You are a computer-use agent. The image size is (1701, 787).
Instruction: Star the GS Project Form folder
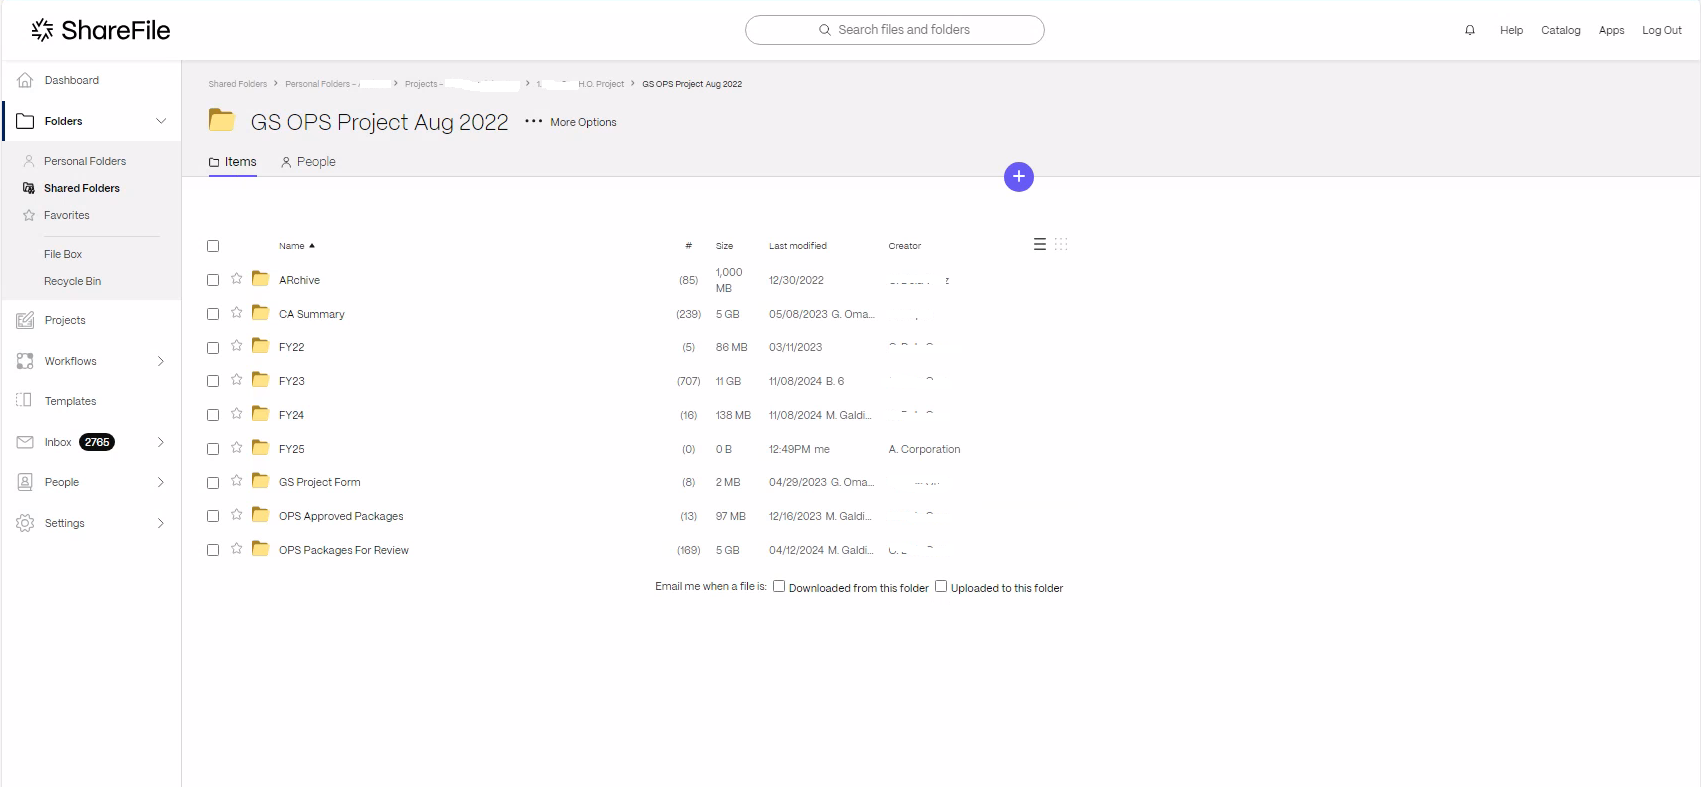pyautogui.click(x=237, y=481)
